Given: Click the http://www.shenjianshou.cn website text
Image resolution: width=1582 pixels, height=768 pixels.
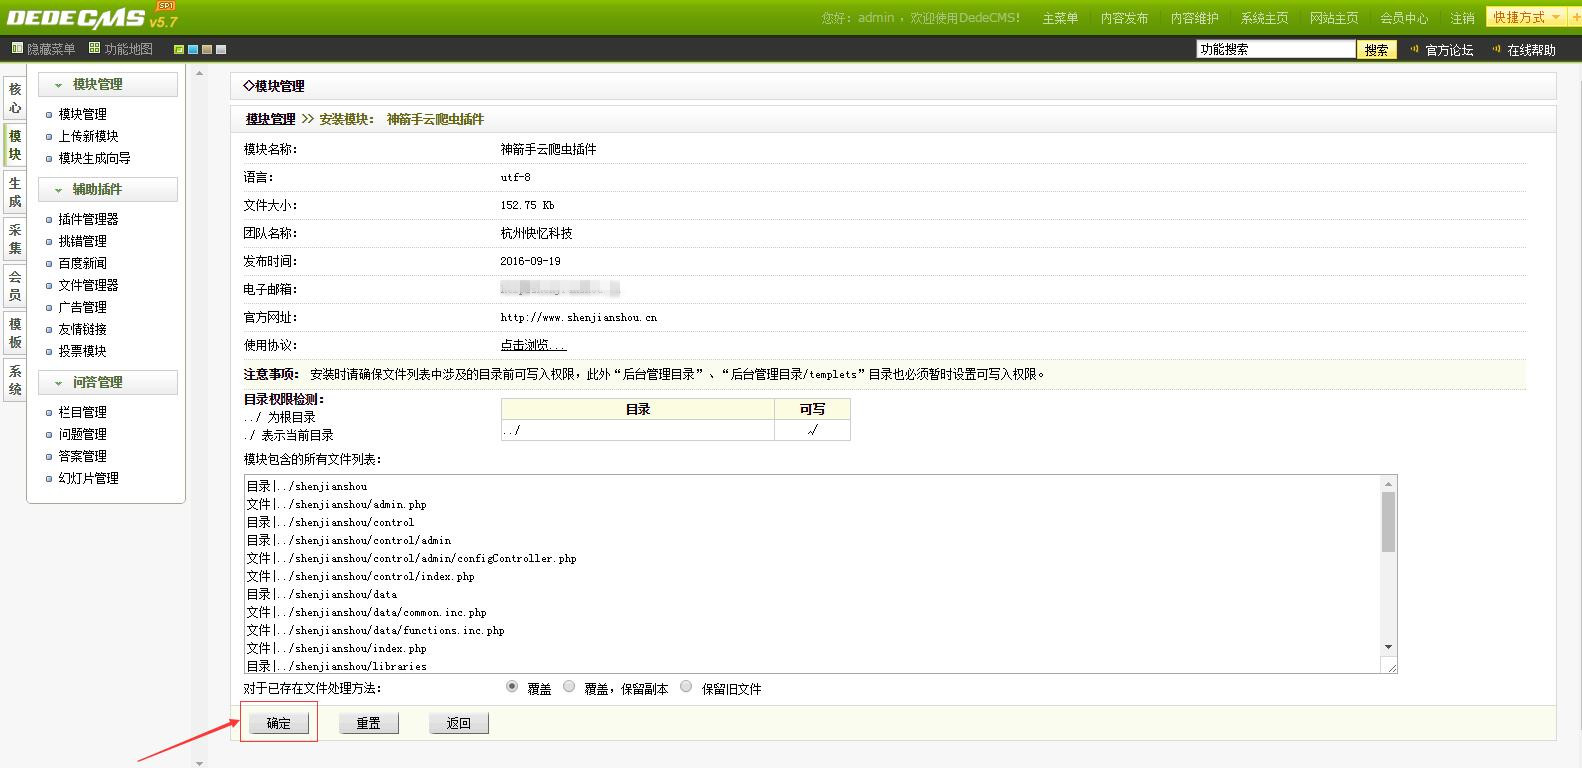Looking at the screenshot, I should tap(579, 317).
